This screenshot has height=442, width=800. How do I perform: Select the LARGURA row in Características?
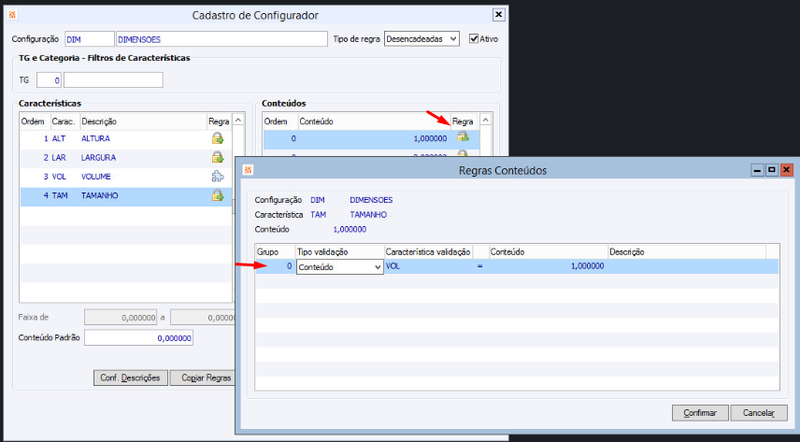(x=126, y=158)
